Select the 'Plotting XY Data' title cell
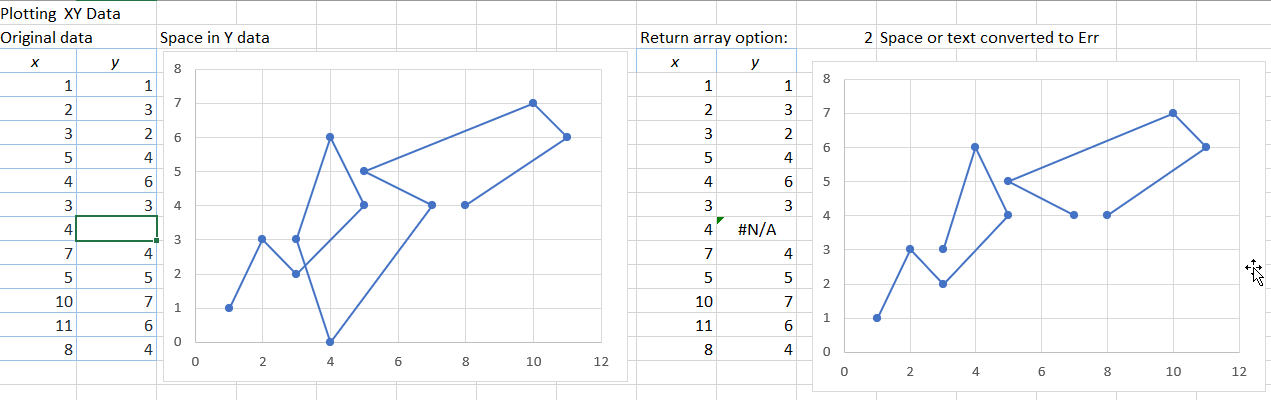 pyautogui.click(x=63, y=14)
